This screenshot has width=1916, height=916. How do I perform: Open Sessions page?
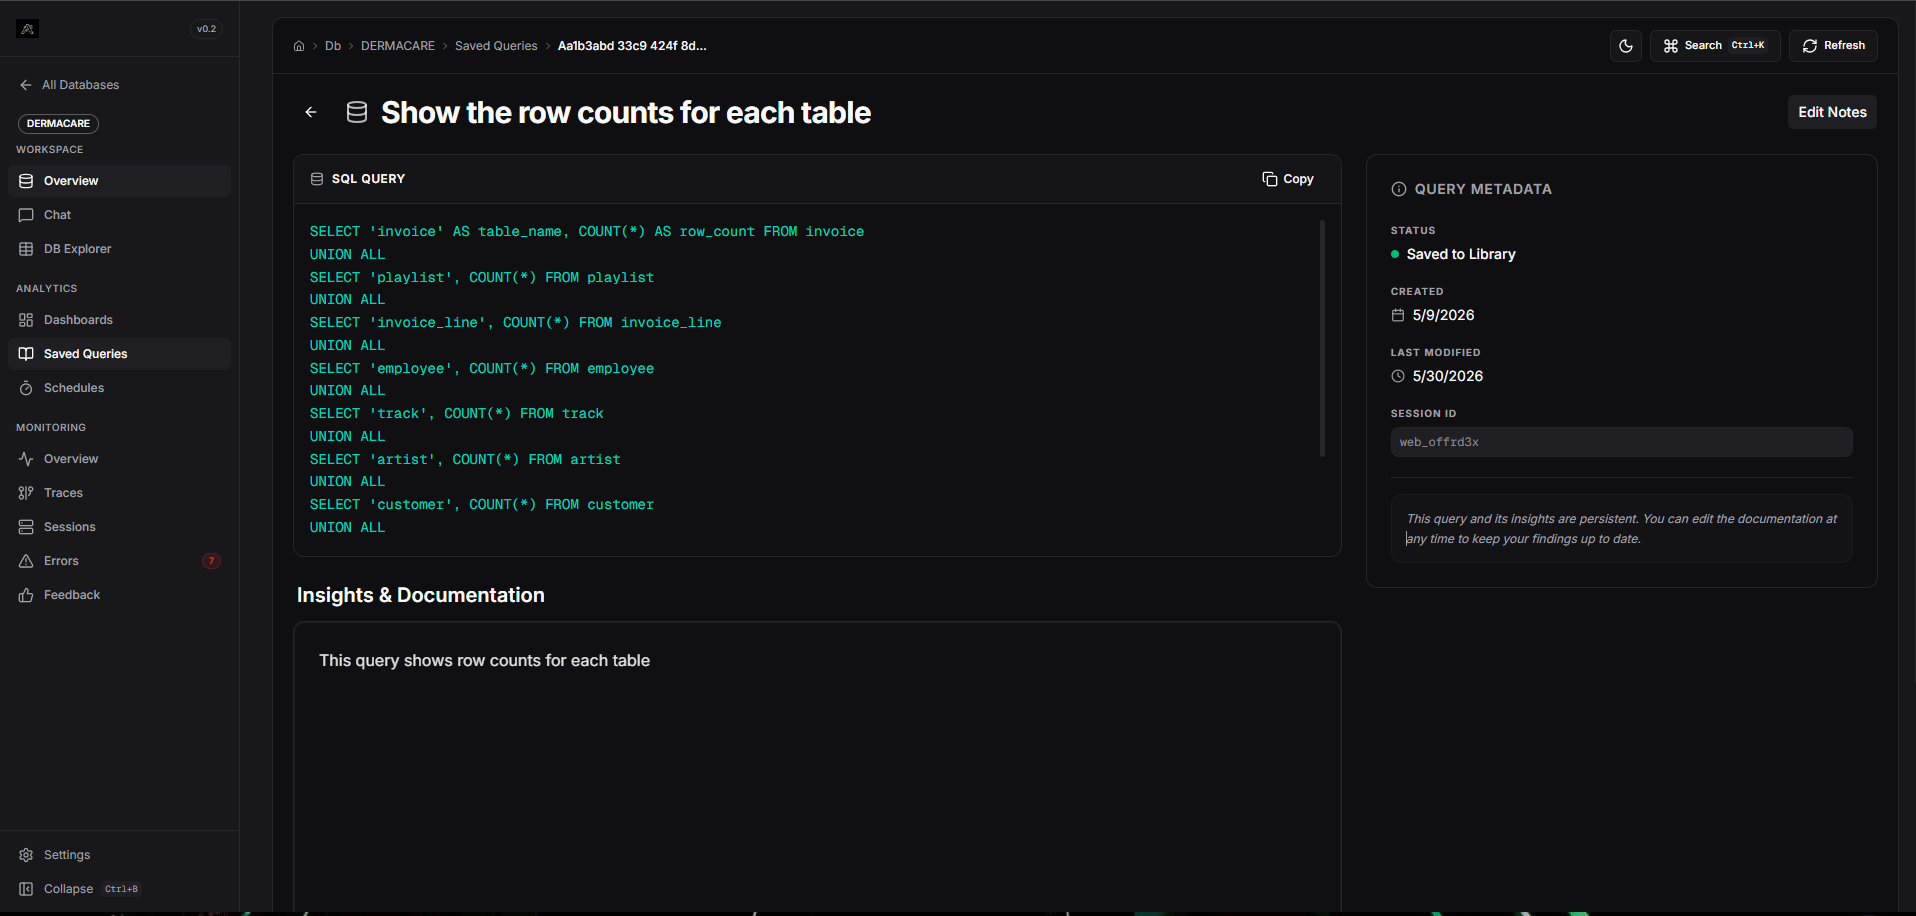click(x=119, y=527)
